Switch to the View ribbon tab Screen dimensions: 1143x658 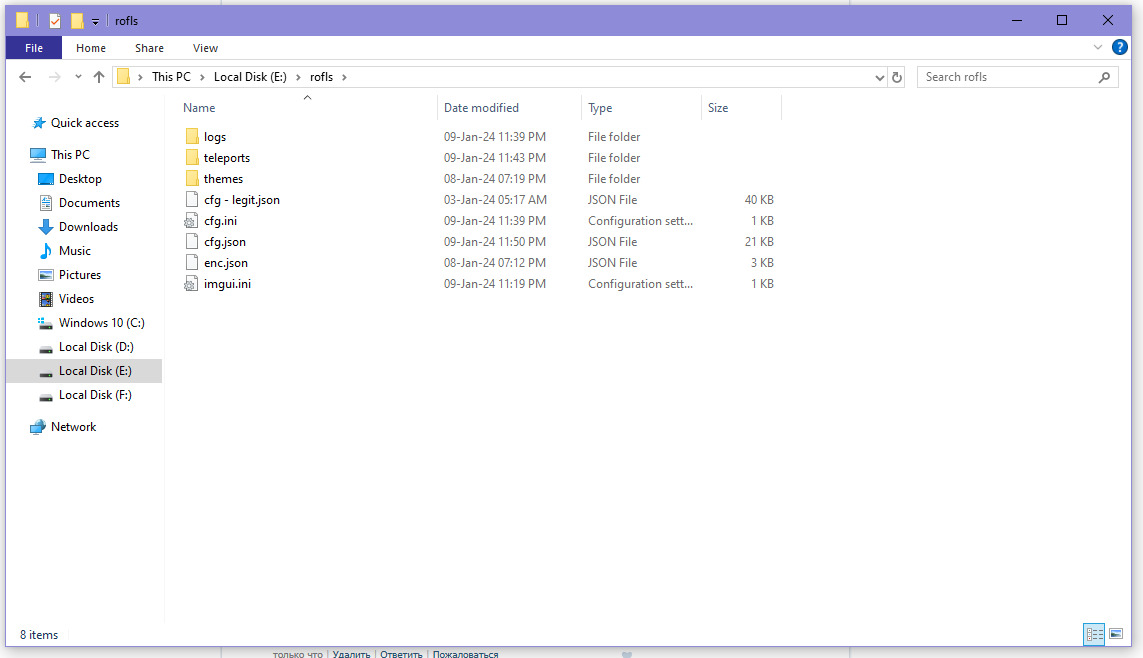[x=205, y=48]
